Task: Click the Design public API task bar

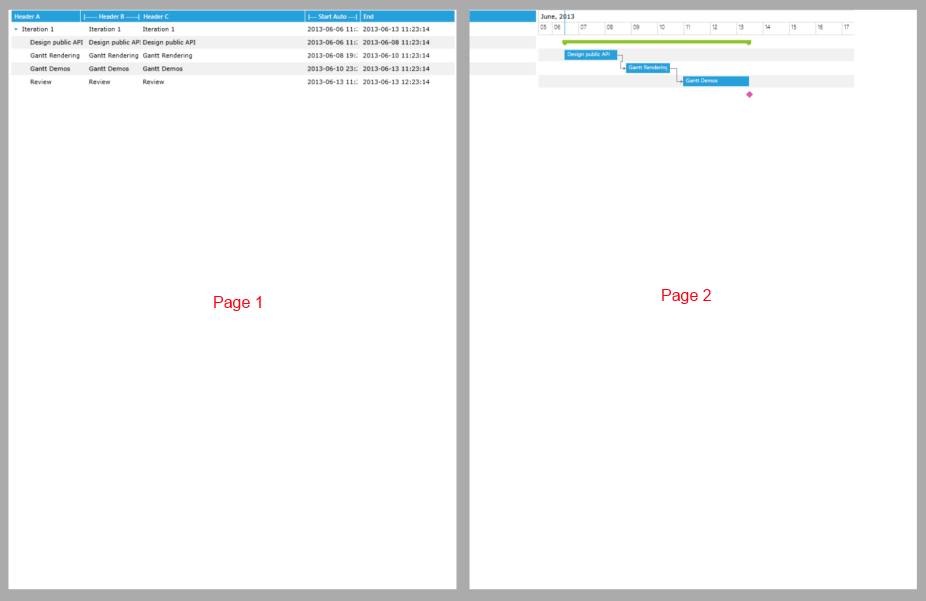Action: (590, 55)
